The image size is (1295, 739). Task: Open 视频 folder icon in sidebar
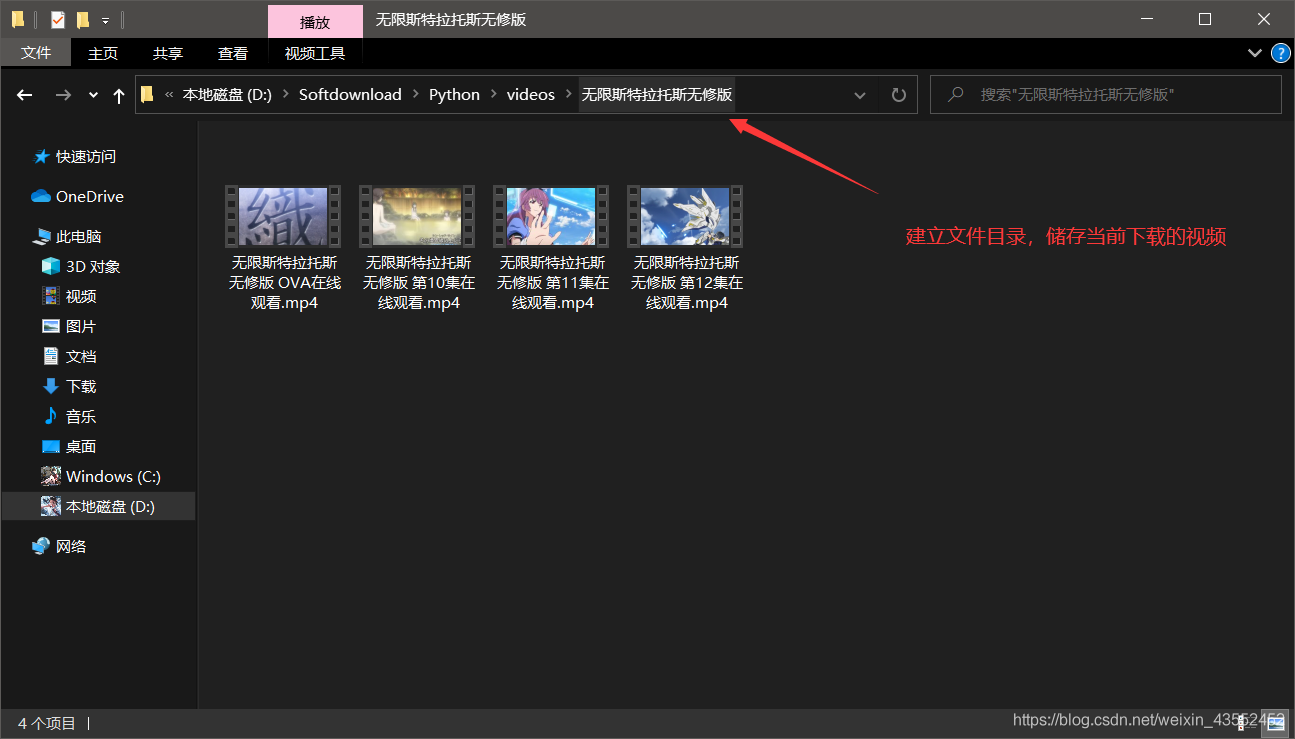[51, 296]
